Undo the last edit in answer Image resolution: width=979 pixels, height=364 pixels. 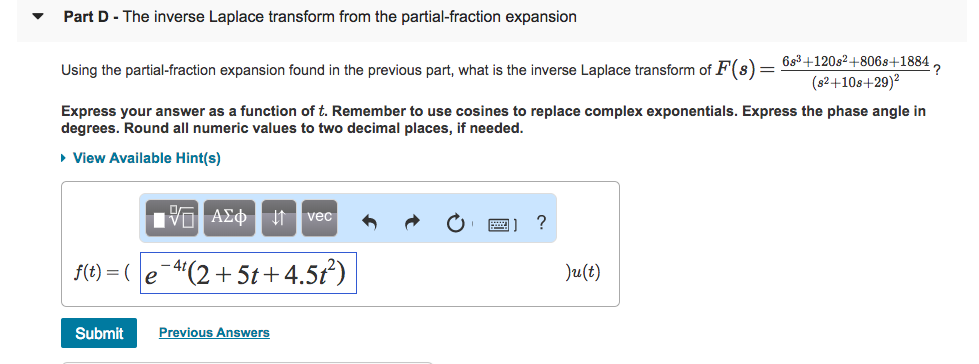[x=370, y=222]
